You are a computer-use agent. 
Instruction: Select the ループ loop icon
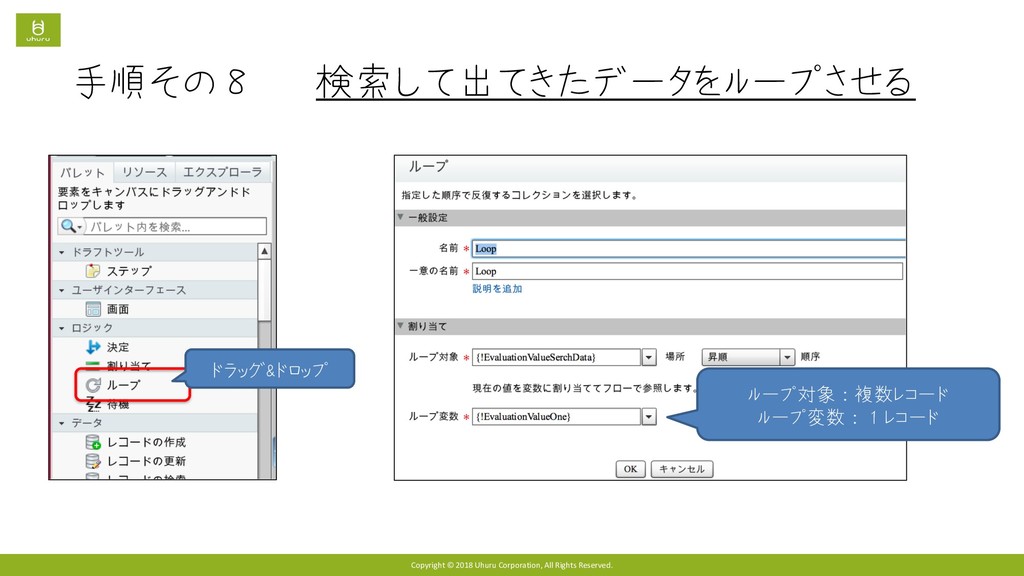[x=93, y=385]
